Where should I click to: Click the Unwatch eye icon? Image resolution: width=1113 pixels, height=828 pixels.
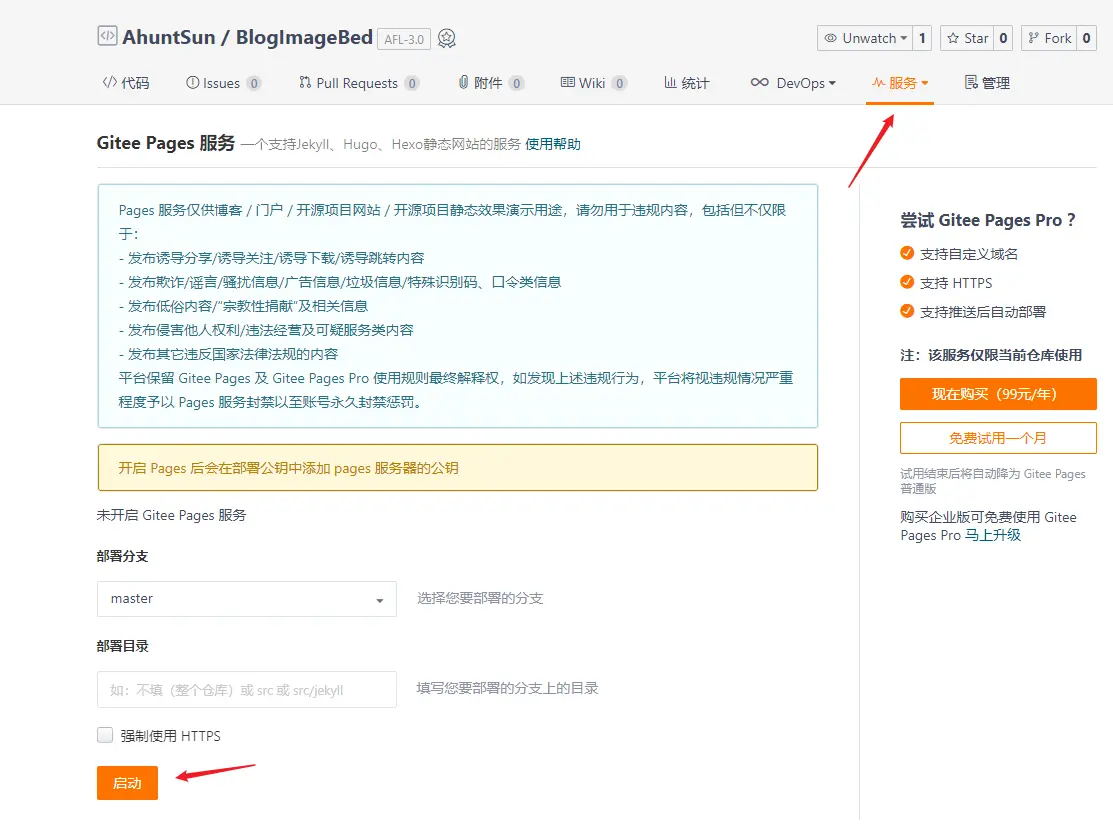point(830,38)
